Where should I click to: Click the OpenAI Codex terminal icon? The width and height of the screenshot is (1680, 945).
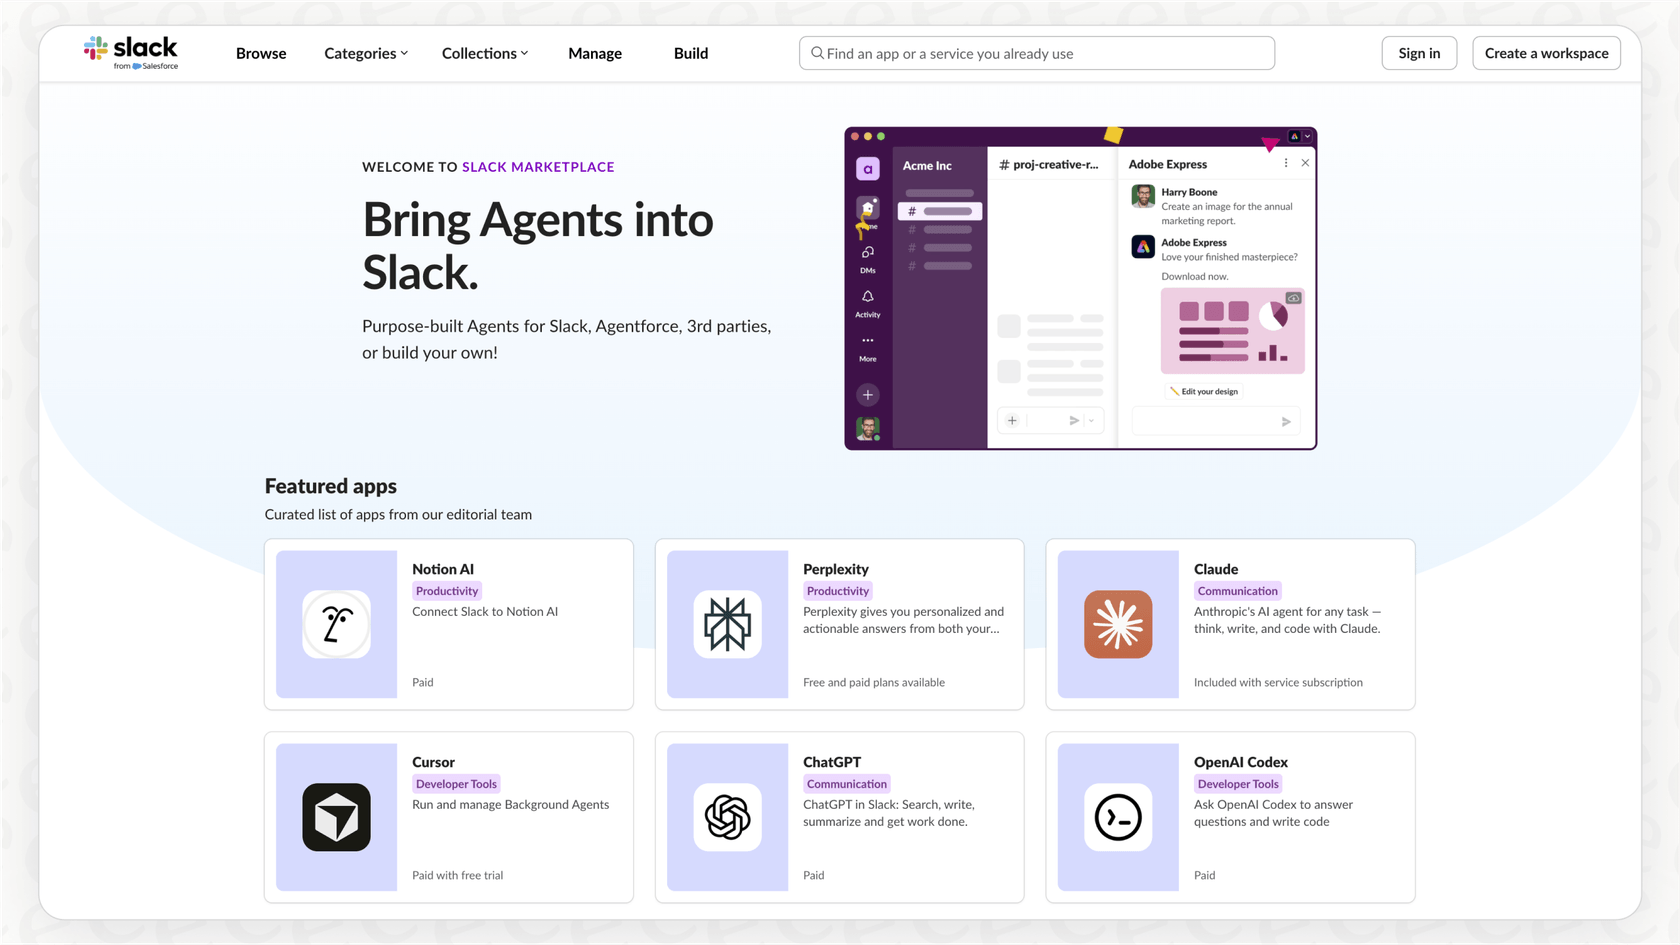1118,817
